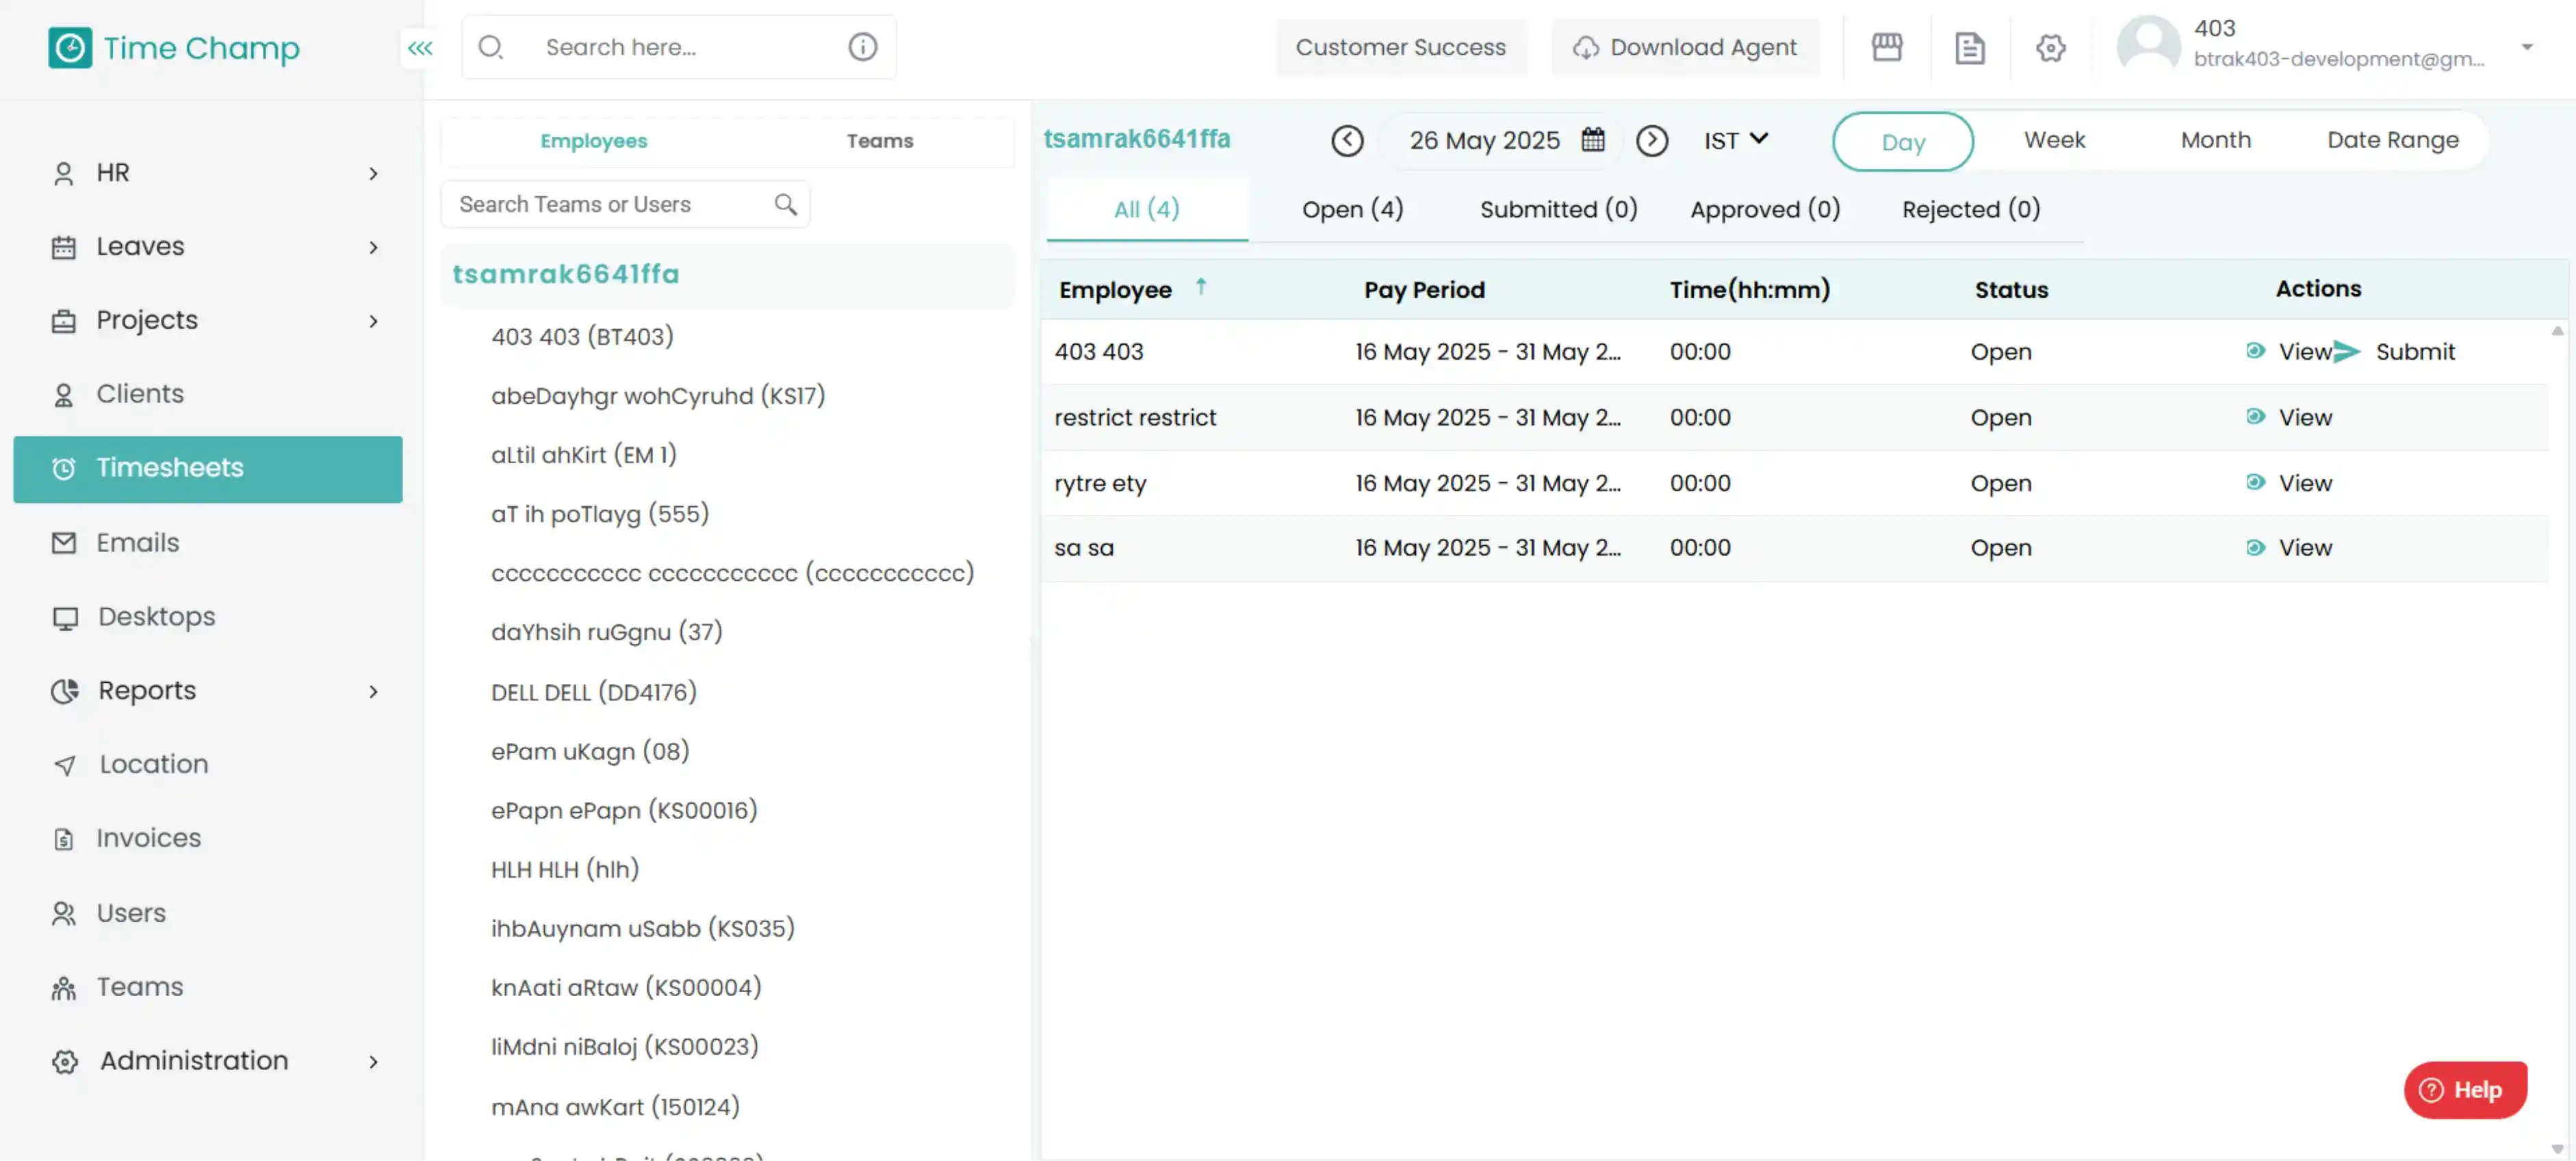Select employee DELL DELL (DD4176)
The image size is (2576, 1161).
click(x=594, y=693)
